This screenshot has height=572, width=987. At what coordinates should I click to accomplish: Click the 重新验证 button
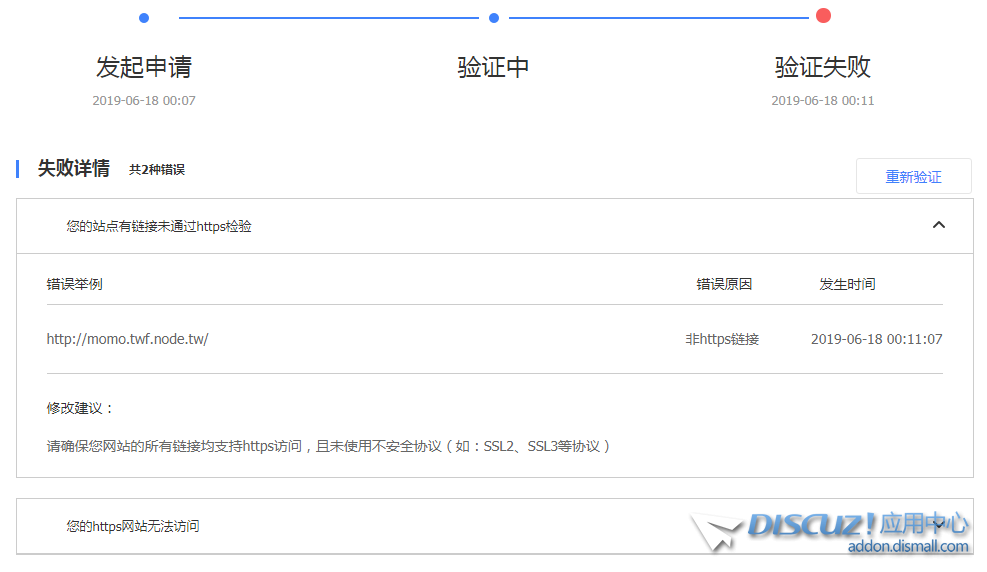coord(913,177)
